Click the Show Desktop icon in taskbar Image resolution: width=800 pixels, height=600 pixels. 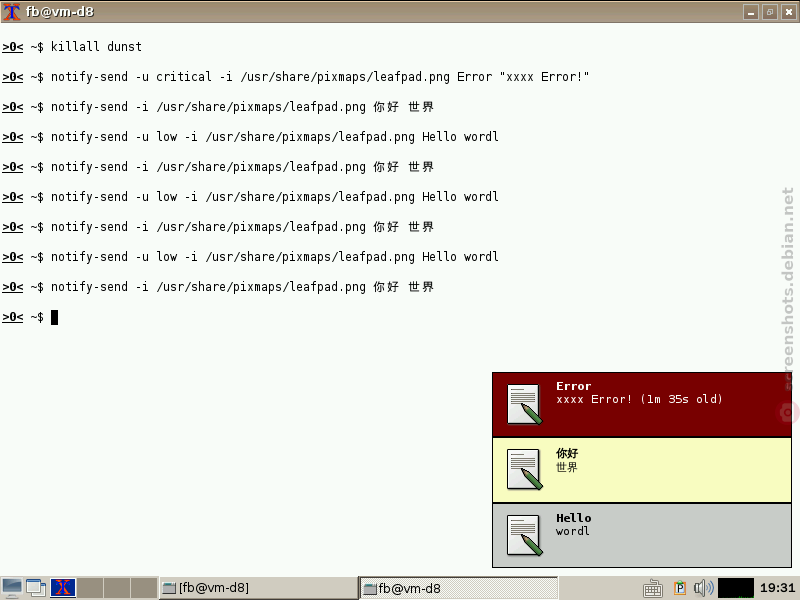click(x=12, y=588)
